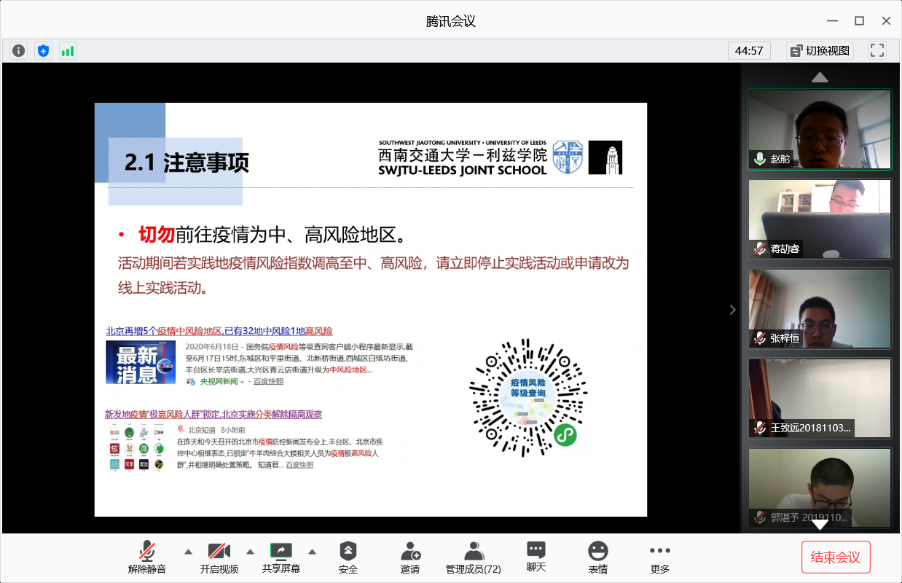902x583 pixels.
Task: Open the 新发地疫情 极高风险人群 news link
Action: pos(213,414)
